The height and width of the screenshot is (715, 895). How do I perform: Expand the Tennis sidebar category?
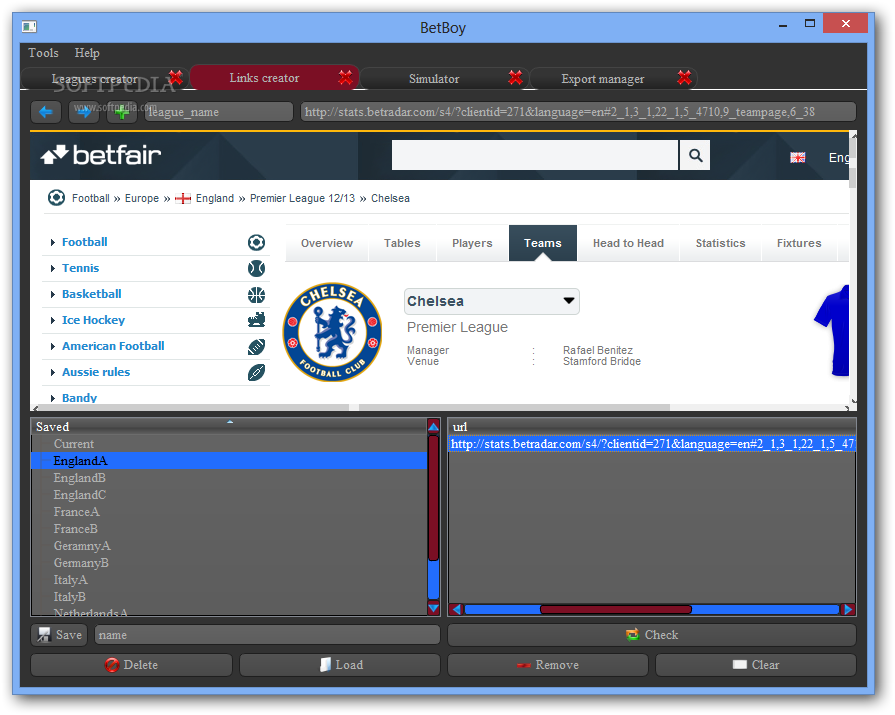53,268
